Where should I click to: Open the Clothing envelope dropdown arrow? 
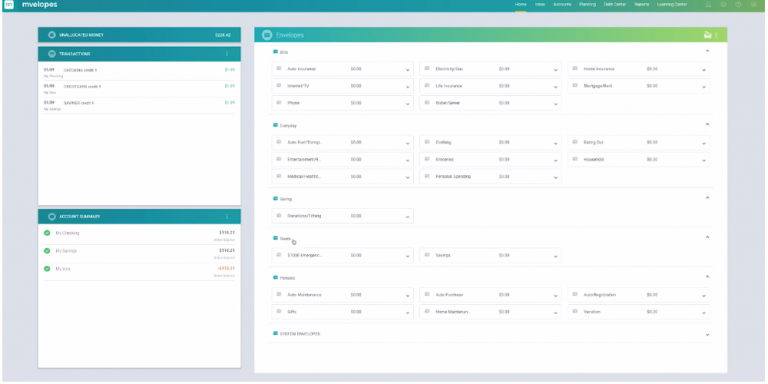(x=555, y=144)
